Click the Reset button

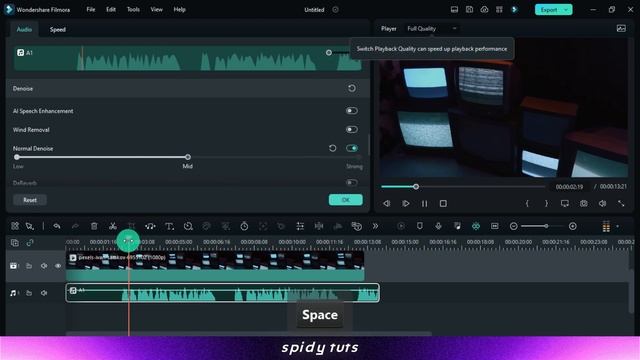tap(30, 200)
